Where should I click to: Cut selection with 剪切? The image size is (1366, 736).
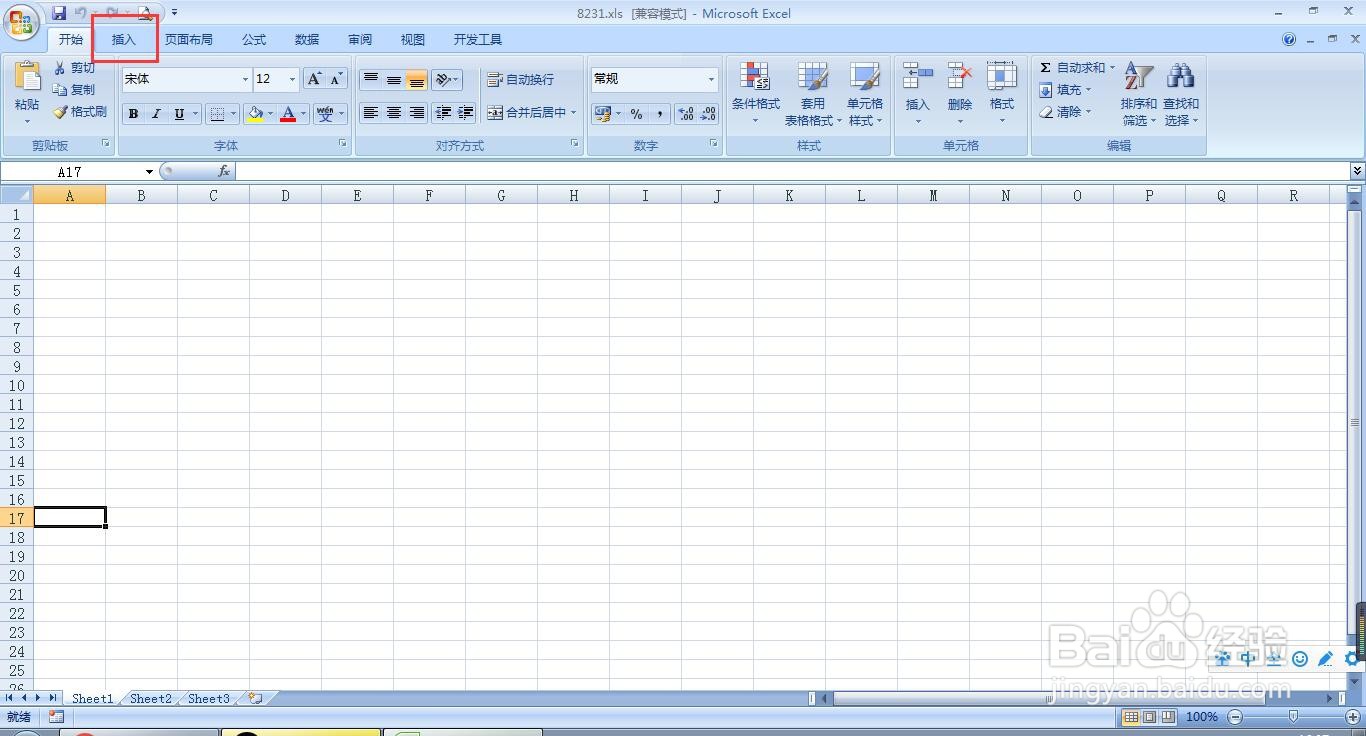pos(75,68)
